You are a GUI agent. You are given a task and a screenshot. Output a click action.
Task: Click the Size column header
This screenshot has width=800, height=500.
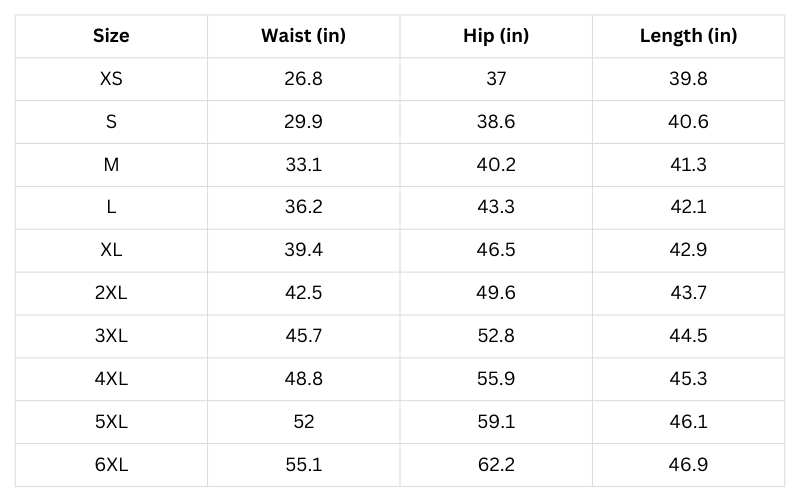pyautogui.click(x=111, y=36)
